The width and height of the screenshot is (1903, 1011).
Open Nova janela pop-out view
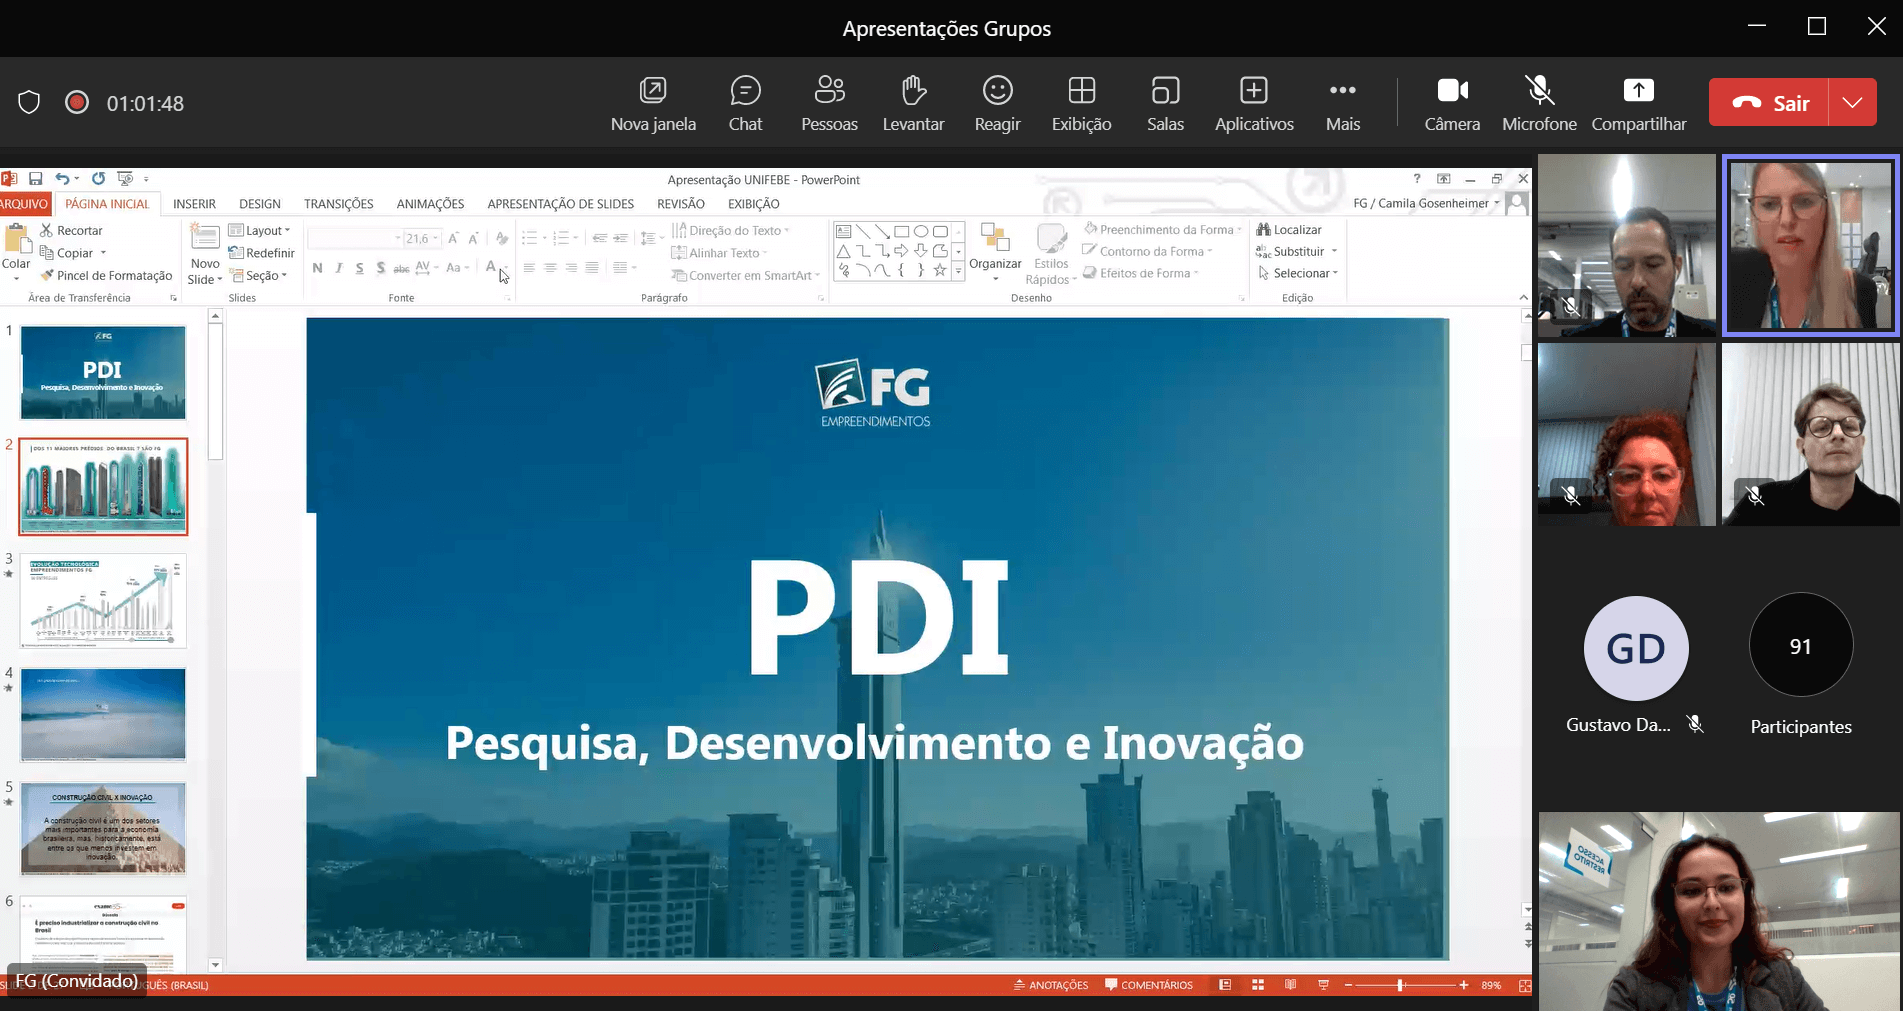(653, 103)
